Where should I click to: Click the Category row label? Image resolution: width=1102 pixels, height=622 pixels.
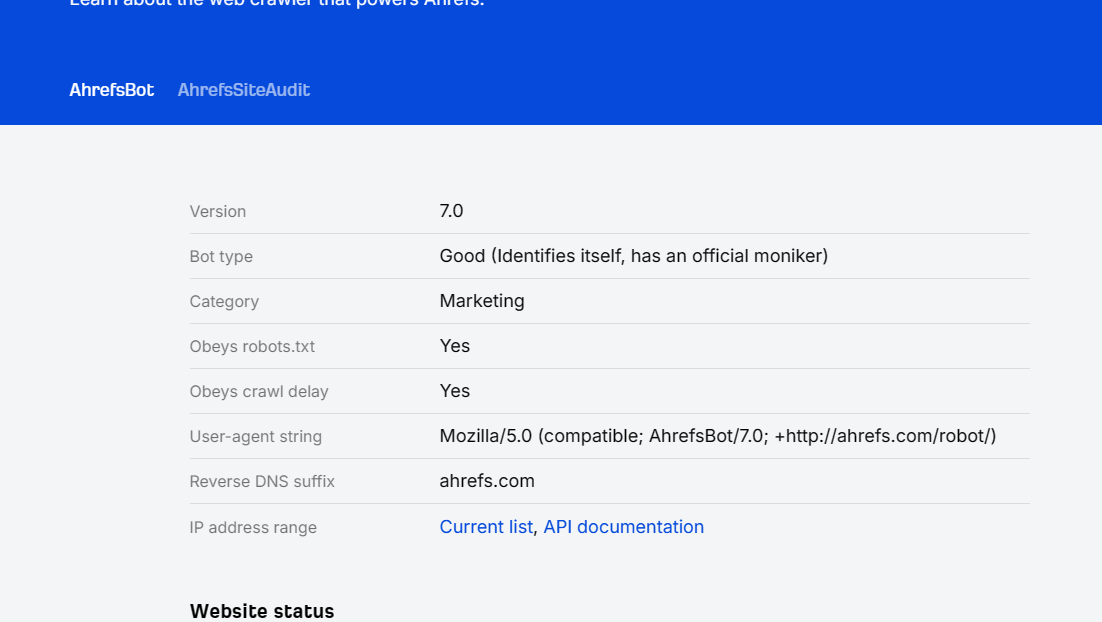(224, 302)
